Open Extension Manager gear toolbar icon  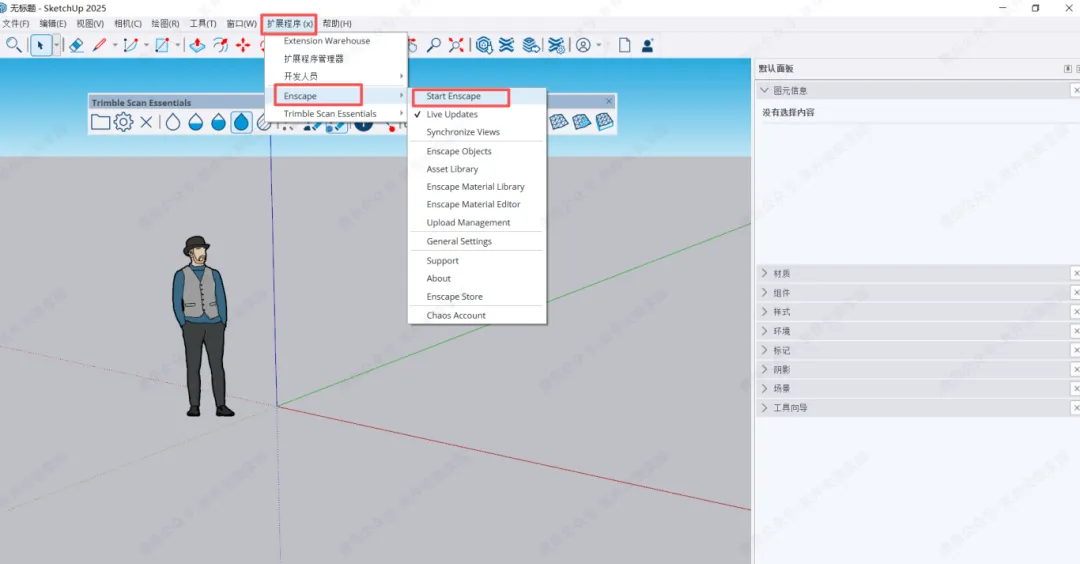[x=557, y=45]
